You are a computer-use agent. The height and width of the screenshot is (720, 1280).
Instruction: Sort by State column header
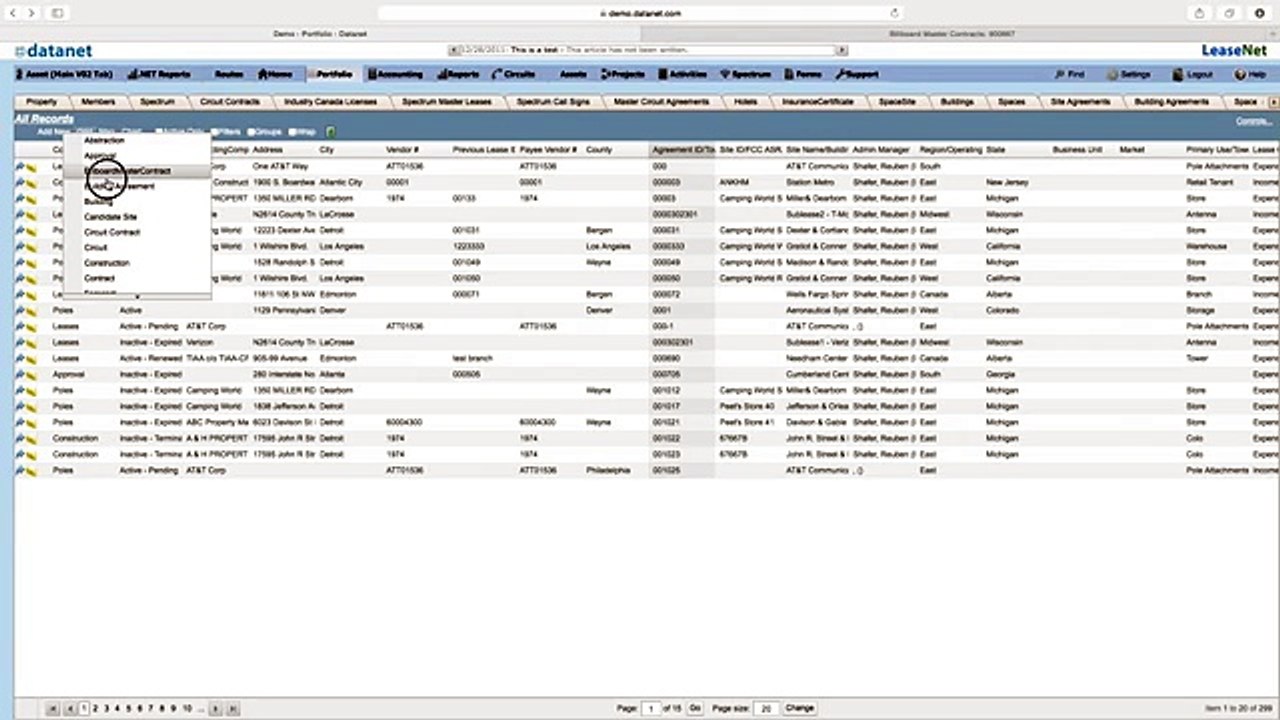tap(996, 150)
